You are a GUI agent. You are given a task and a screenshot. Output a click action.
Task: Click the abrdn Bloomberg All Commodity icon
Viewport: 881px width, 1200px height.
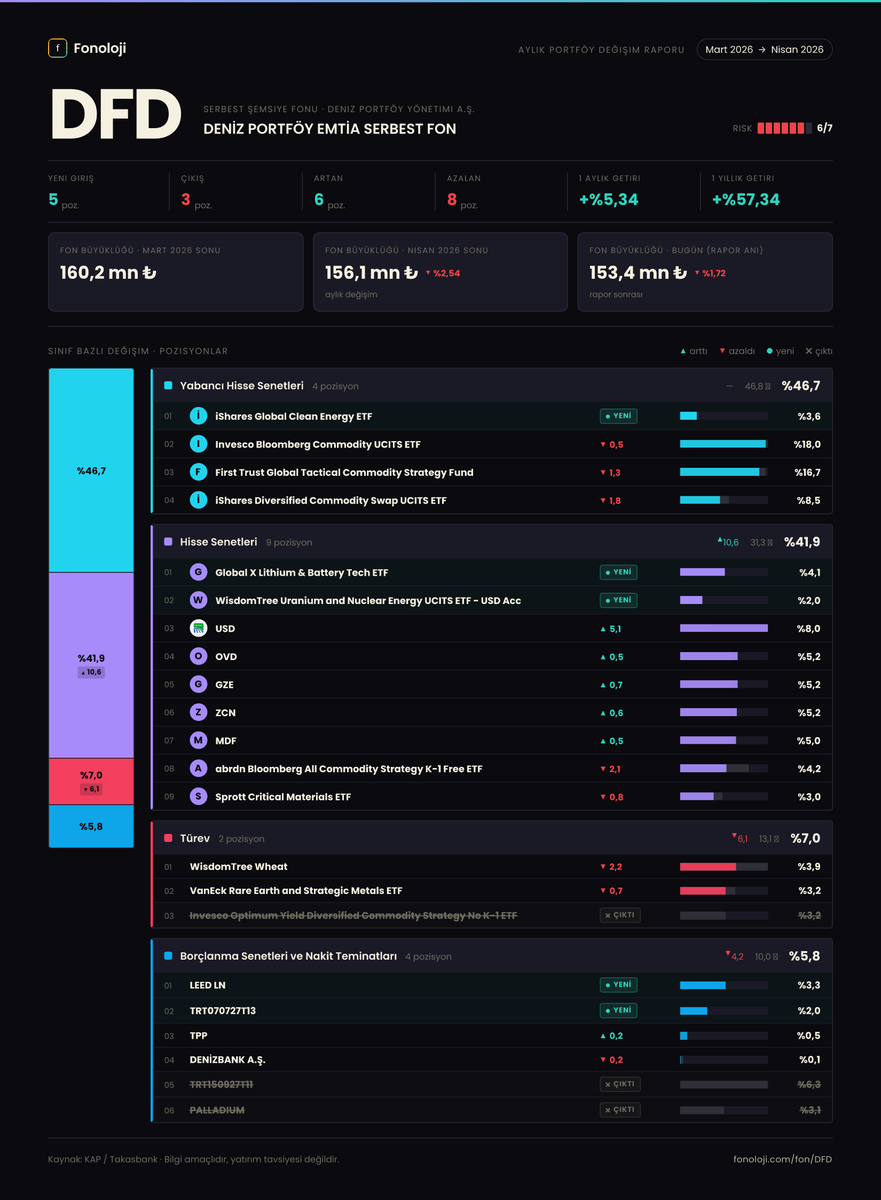pyautogui.click(x=199, y=768)
